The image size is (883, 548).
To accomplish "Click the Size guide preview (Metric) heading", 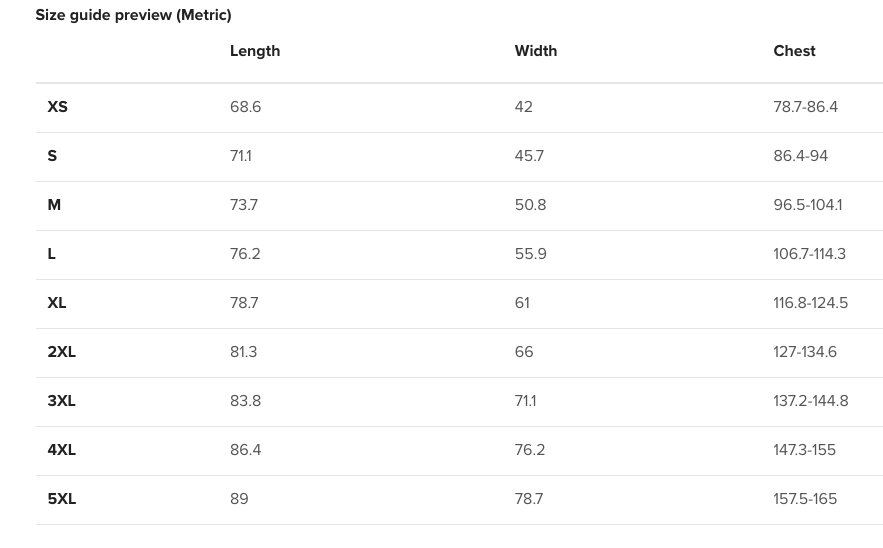I will [x=133, y=15].
